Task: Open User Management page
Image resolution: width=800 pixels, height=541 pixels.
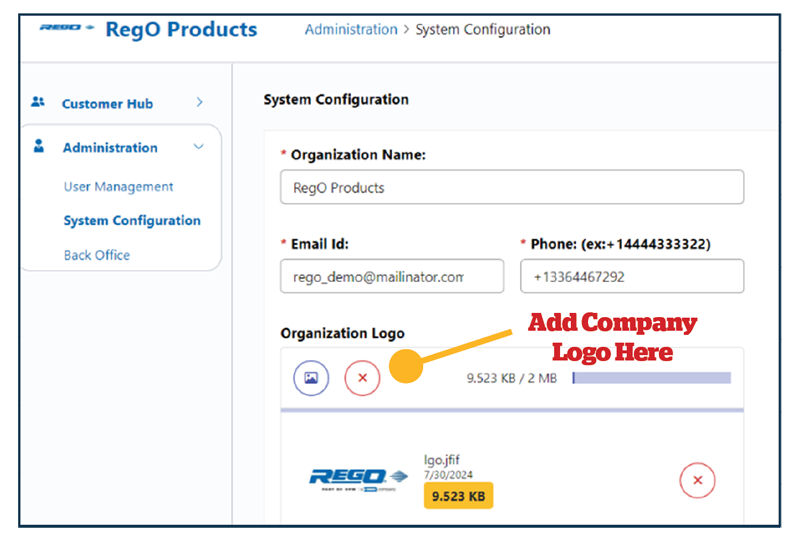Action: pos(118,187)
